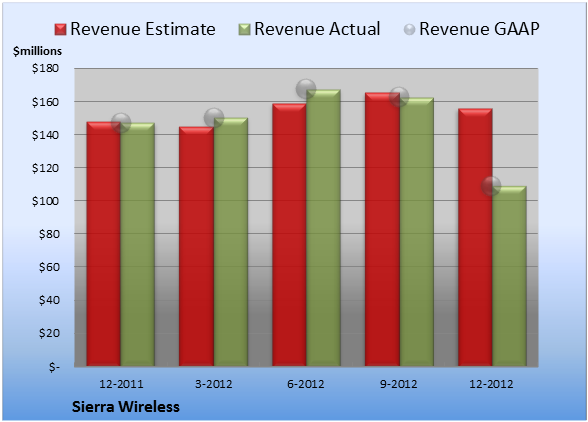
Task: Select the 'Revenue GAAP' legend label
Action: pos(480,29)
